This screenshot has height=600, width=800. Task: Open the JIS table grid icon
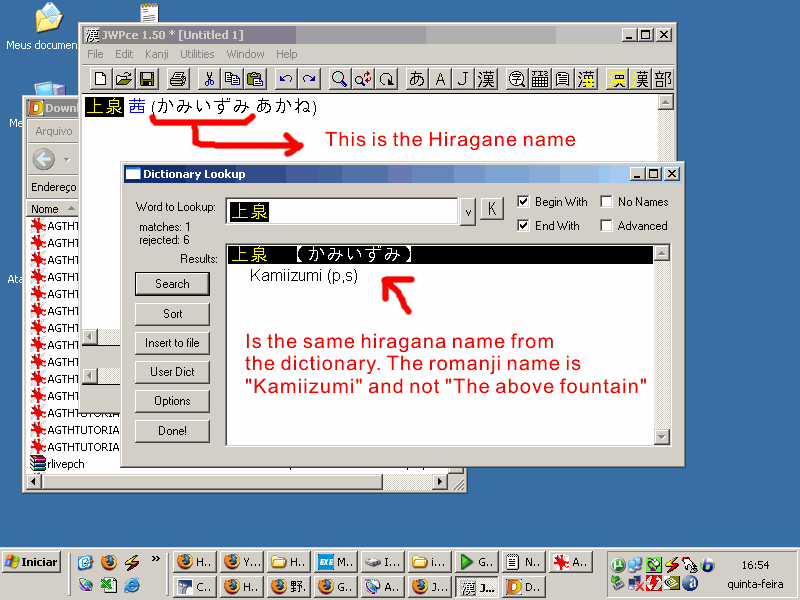[540, 79]
